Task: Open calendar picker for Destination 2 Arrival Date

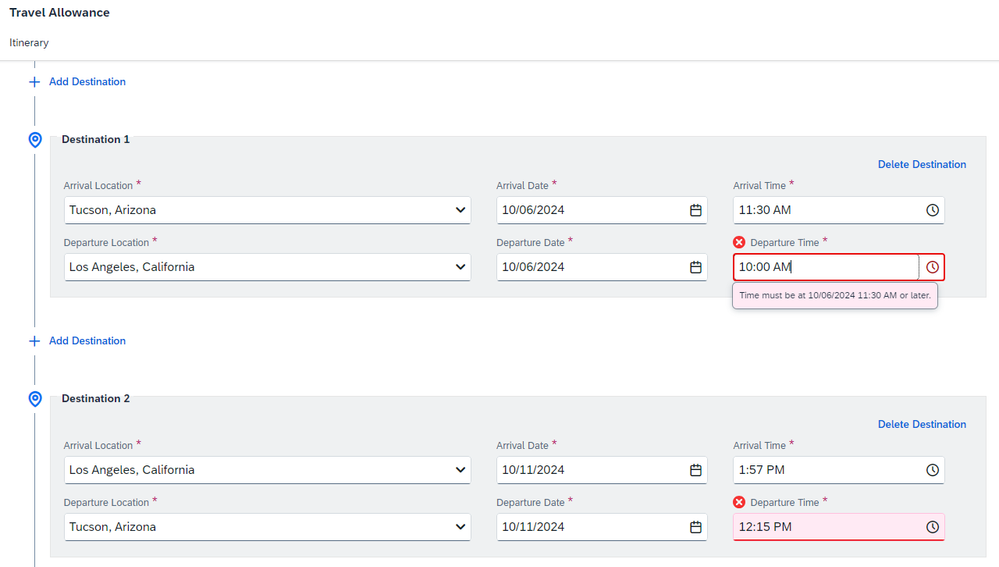Action: (695, 470)
